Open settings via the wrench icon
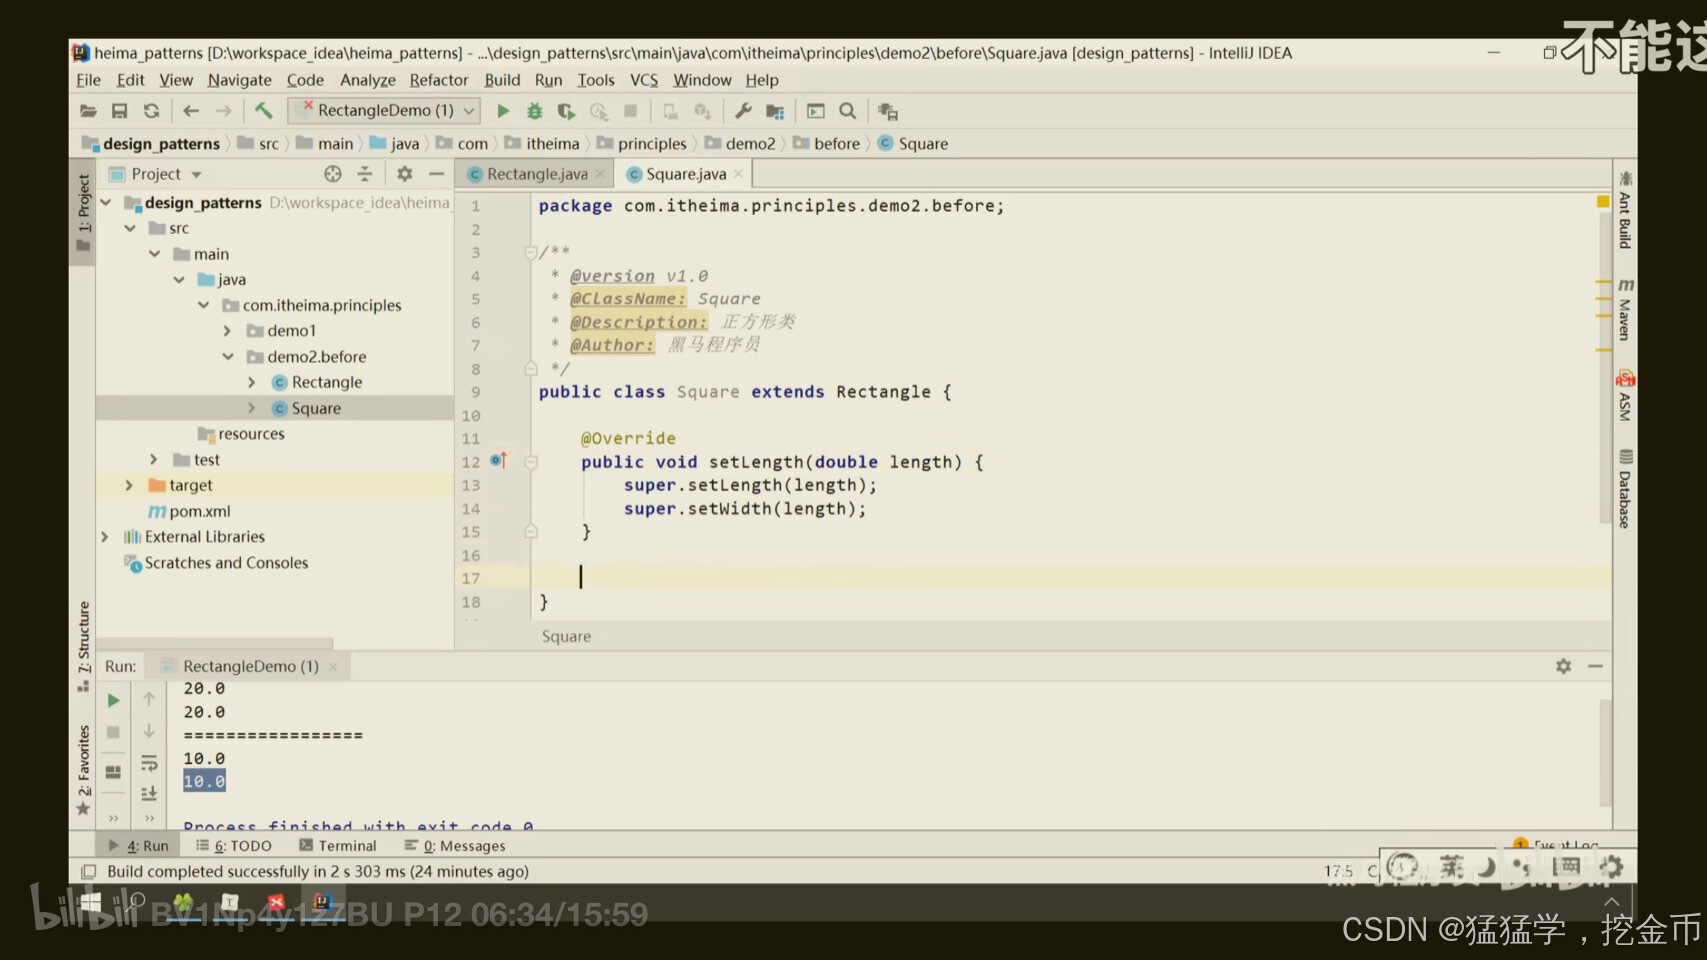The image size is (1707, 960). 743,111
